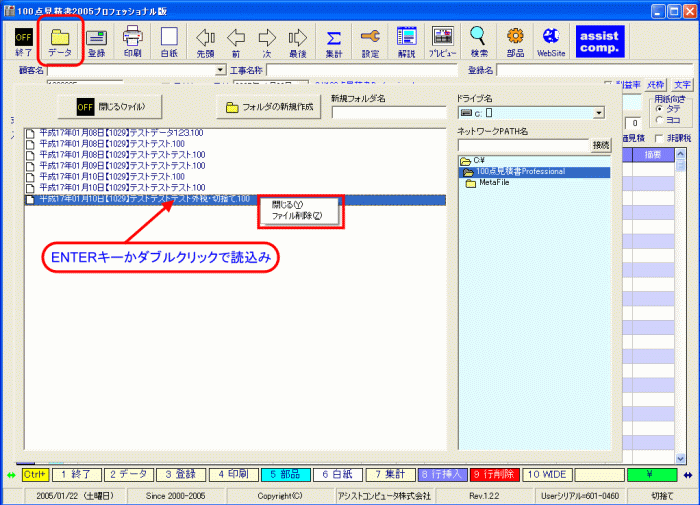
Task: Open the WebSite globe icon
Action: pyautogui.click(x=551, y=42)
